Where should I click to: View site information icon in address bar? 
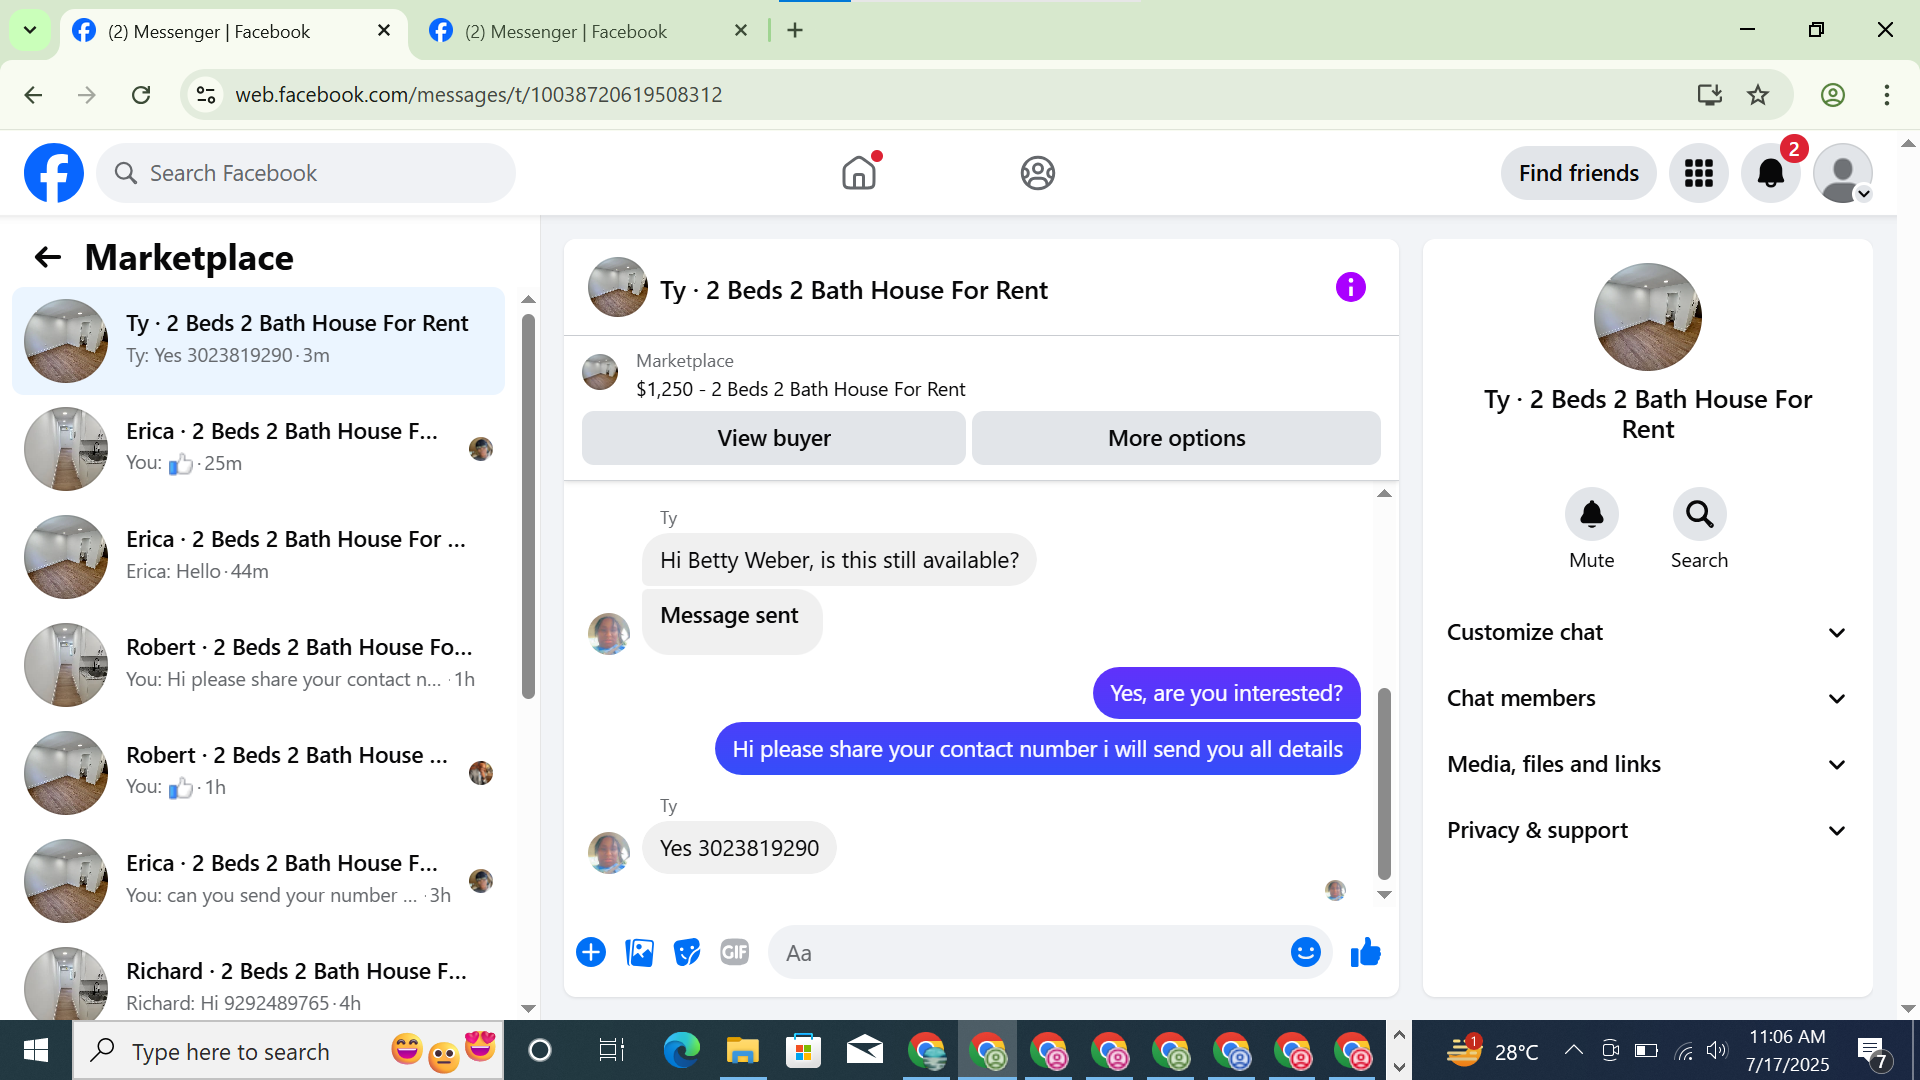pos(206,95)
